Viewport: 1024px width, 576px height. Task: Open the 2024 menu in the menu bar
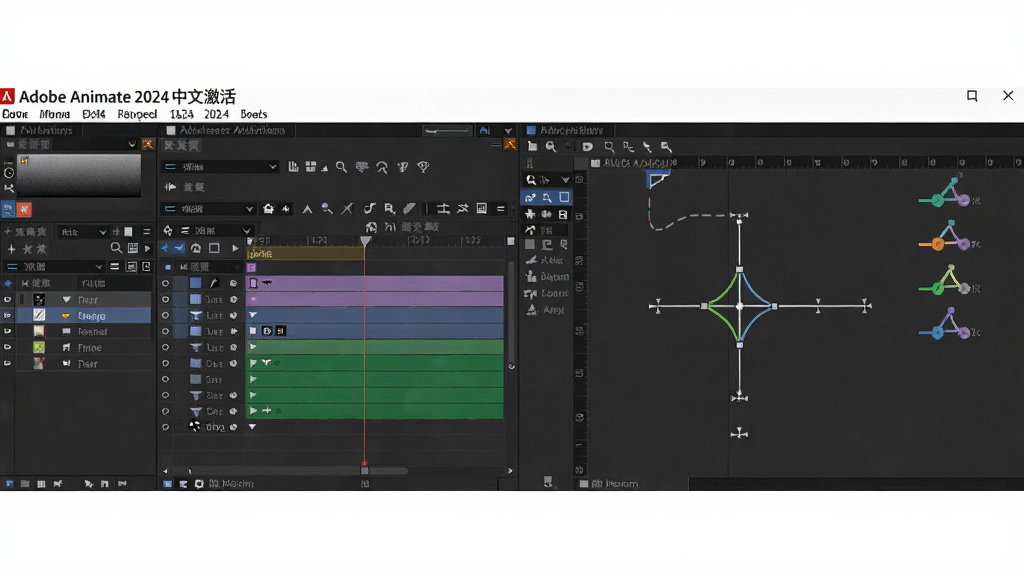(x=216, y=114)
